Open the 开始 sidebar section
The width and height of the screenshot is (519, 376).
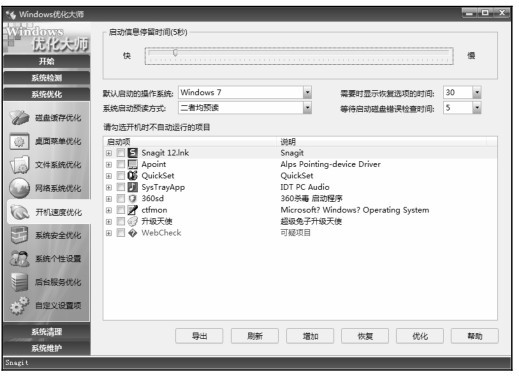(47, 62)
